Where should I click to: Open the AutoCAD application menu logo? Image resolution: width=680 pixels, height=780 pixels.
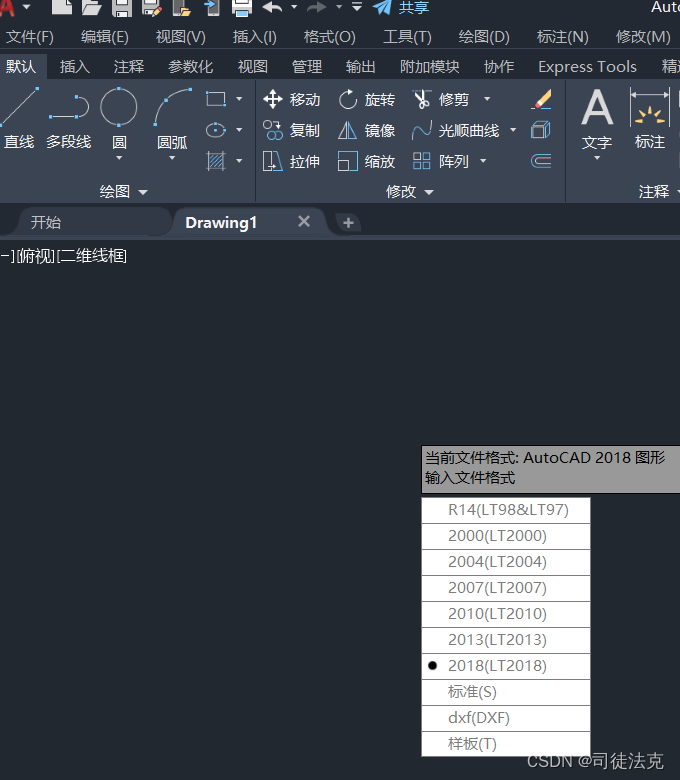coord(6,7)
